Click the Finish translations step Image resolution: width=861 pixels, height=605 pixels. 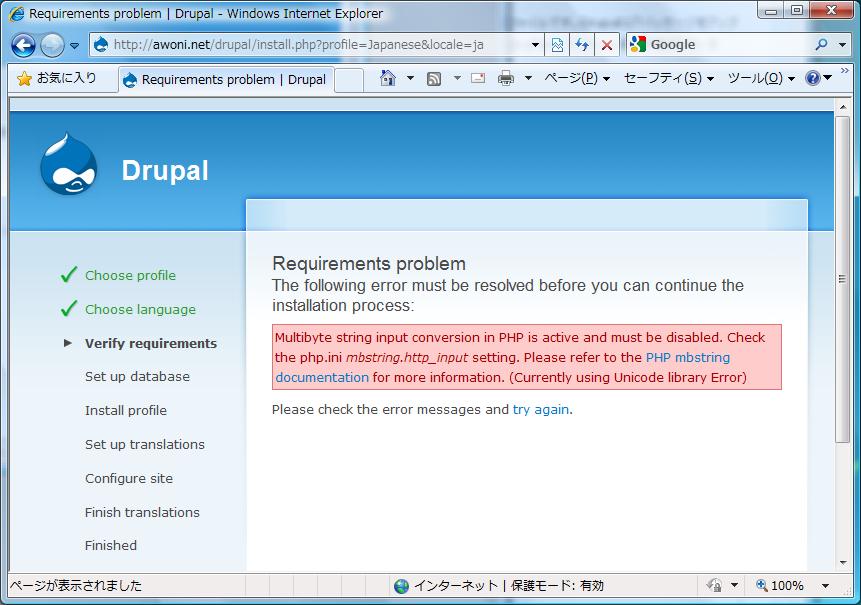coord(142,513)
